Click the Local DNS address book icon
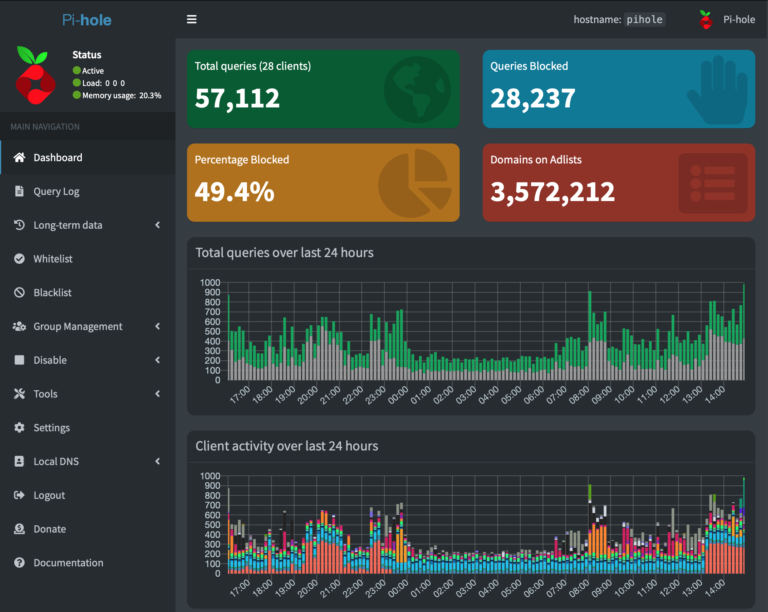 click(19, 461)
